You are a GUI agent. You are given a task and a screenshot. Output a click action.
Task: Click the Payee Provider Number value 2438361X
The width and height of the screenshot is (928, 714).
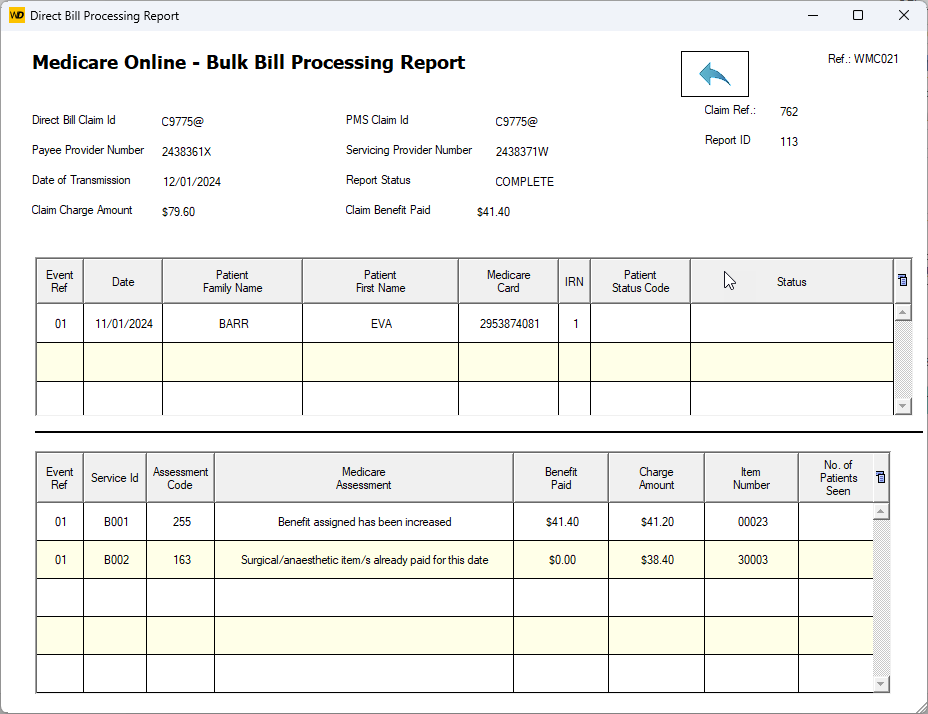point(186,152)
